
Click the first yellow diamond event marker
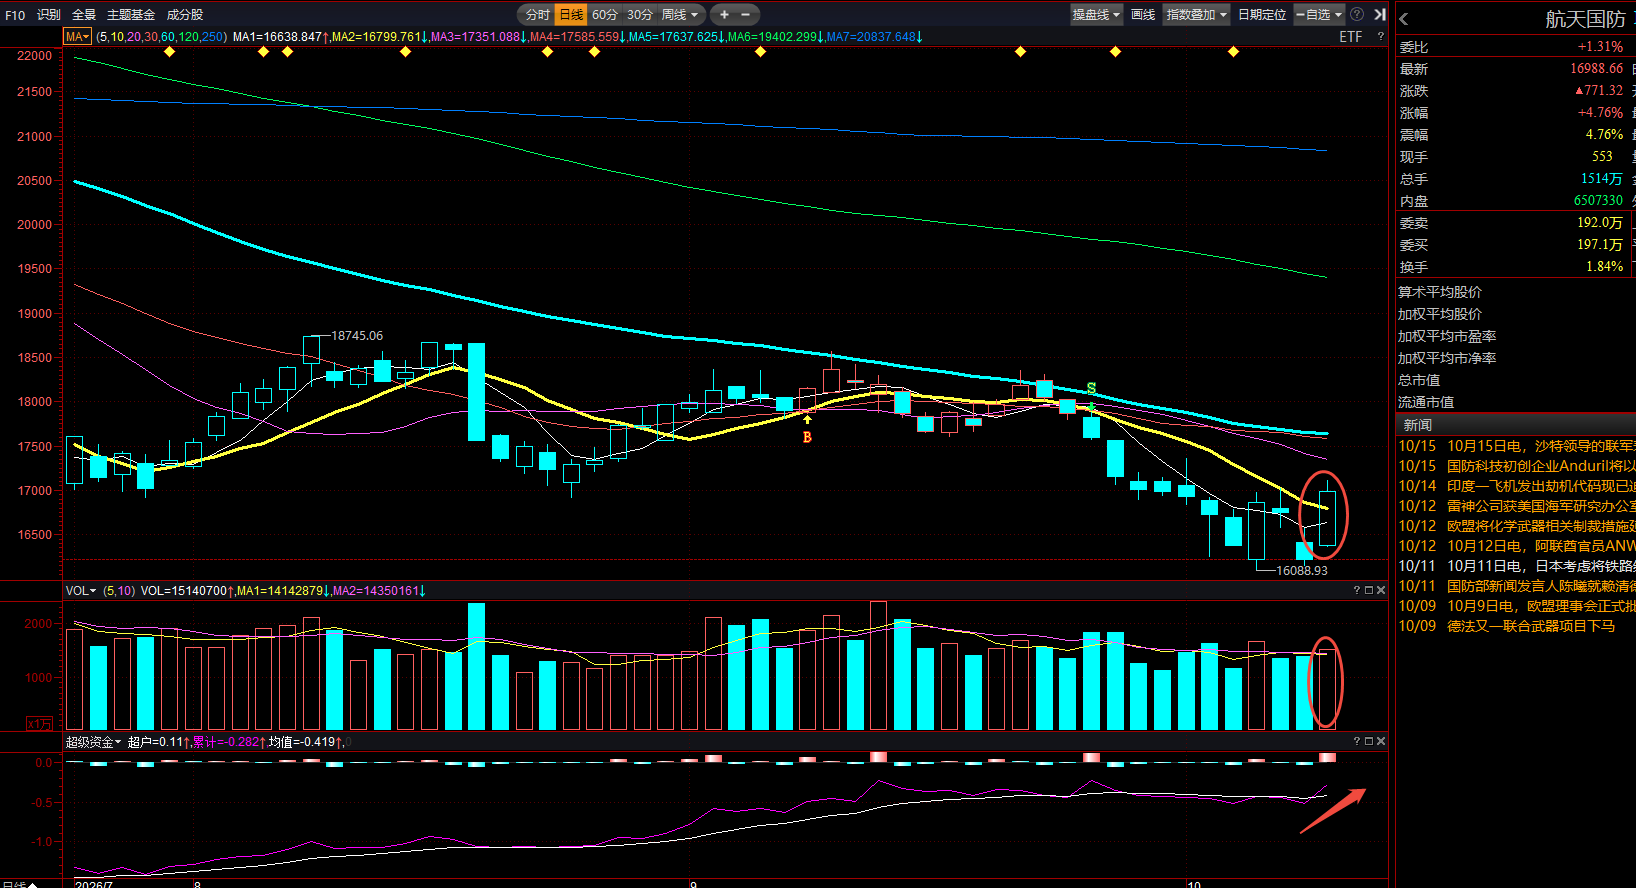169,52
